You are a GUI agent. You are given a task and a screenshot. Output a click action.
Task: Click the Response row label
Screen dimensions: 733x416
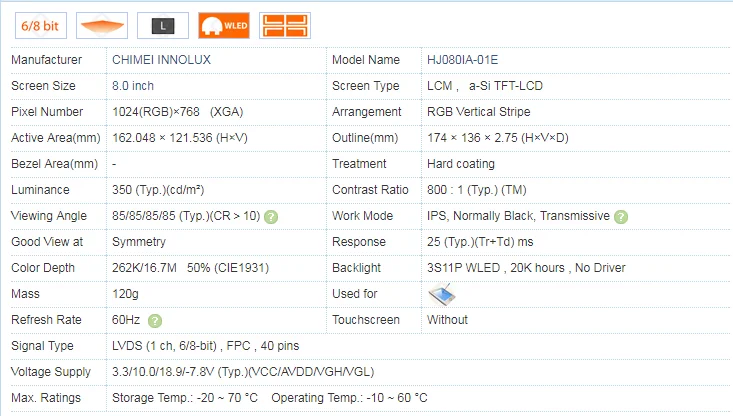click(x=359, y=242)
